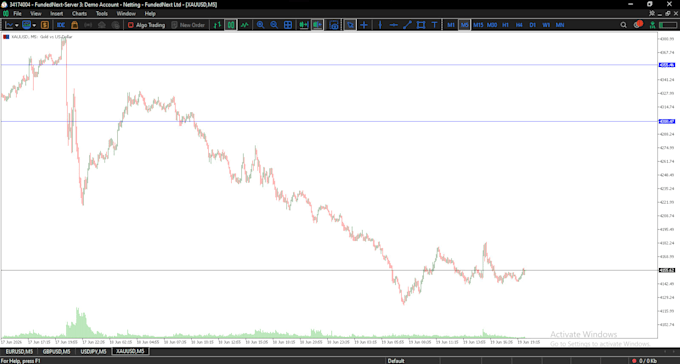Toggle Algo Trading

tap(146, 25)
